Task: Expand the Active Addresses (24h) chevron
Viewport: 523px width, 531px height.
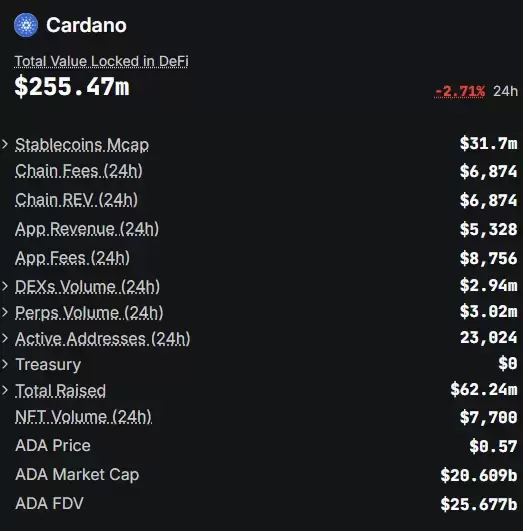Action: pyautogui.click(x=5, y=338)
